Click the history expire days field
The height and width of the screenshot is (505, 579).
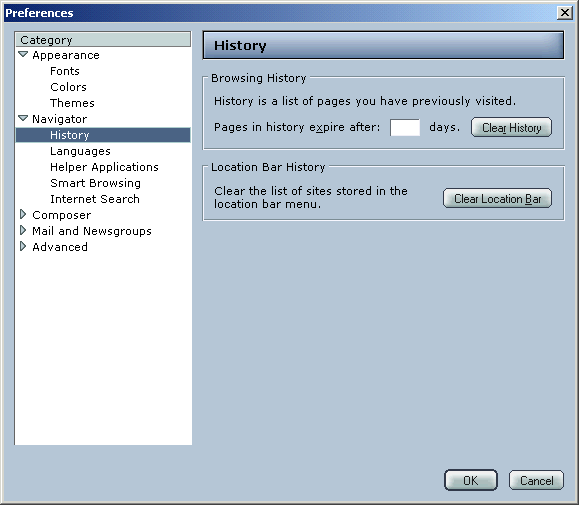(405, 127)
